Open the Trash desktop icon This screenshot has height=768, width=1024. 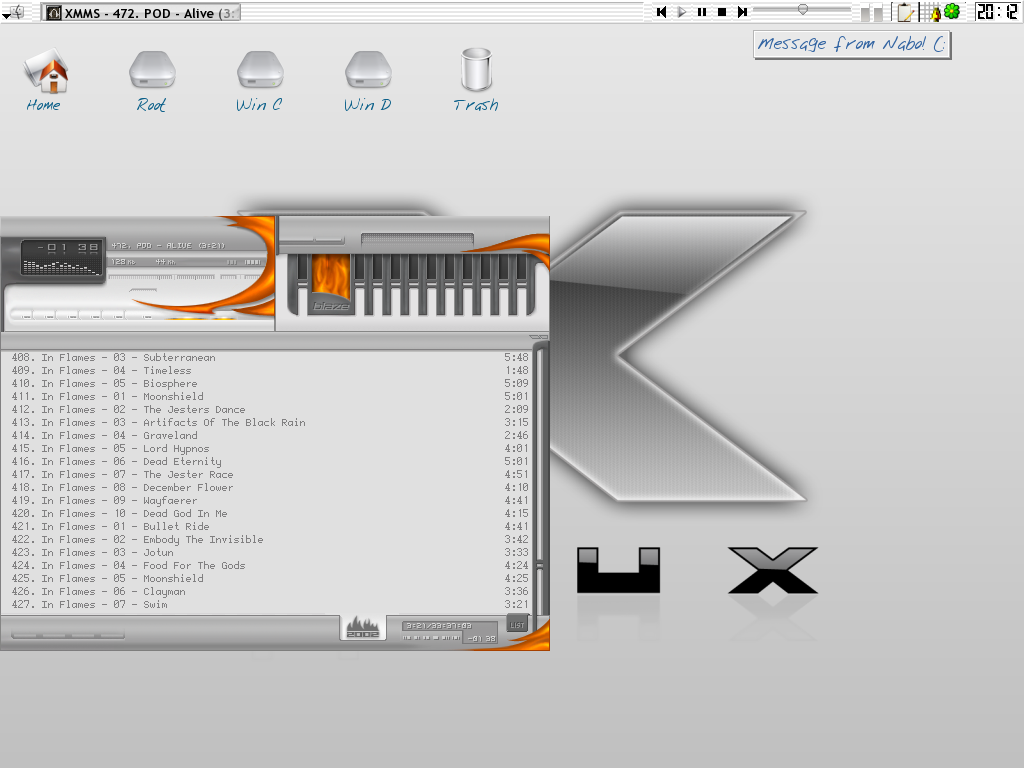tap(476, 80)
